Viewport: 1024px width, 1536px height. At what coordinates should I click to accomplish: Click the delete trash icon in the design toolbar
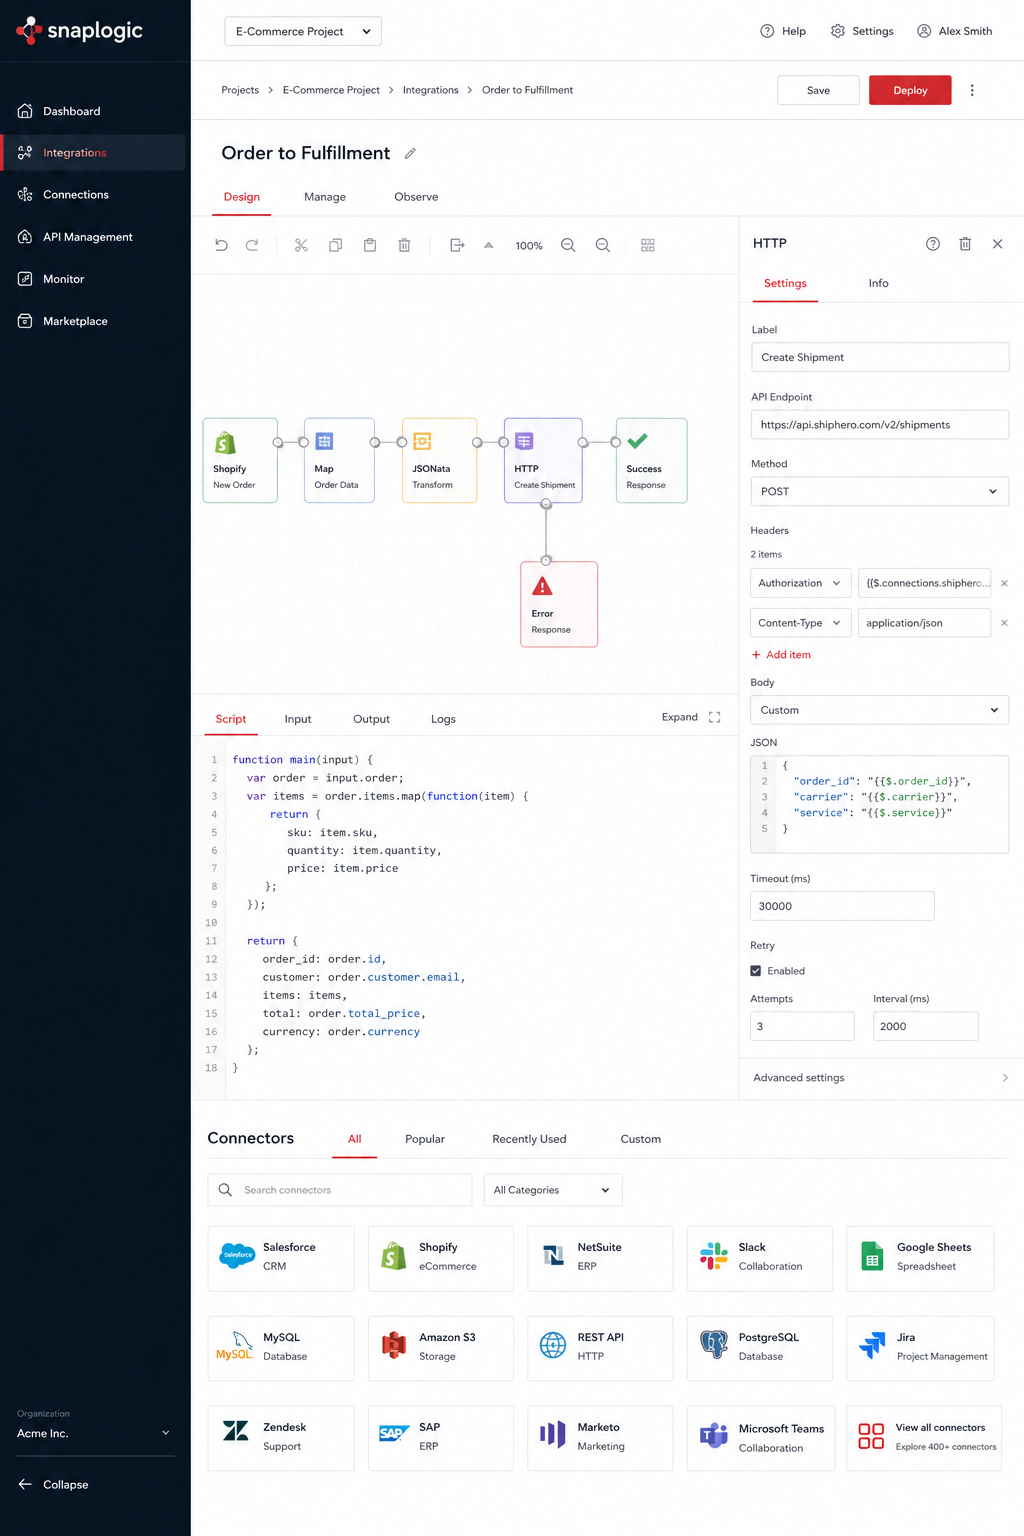(404, 245)
